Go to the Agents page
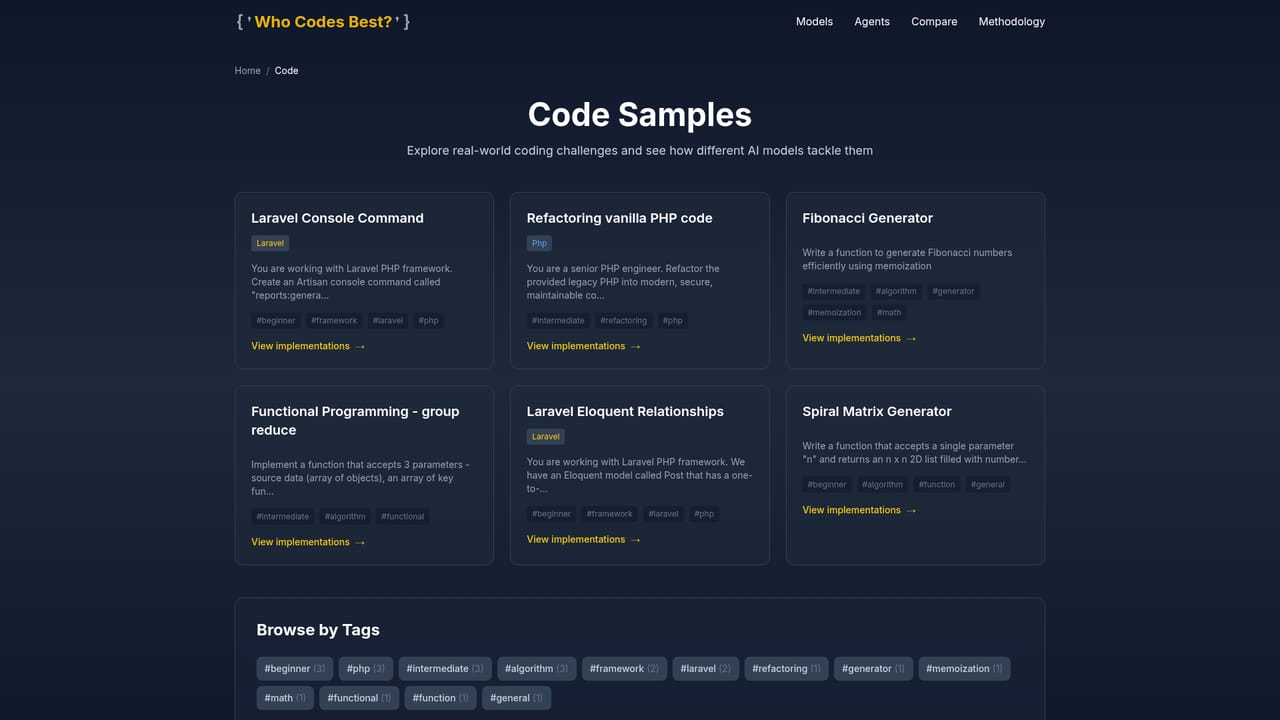1280x720 pixels. coord(872,21)
